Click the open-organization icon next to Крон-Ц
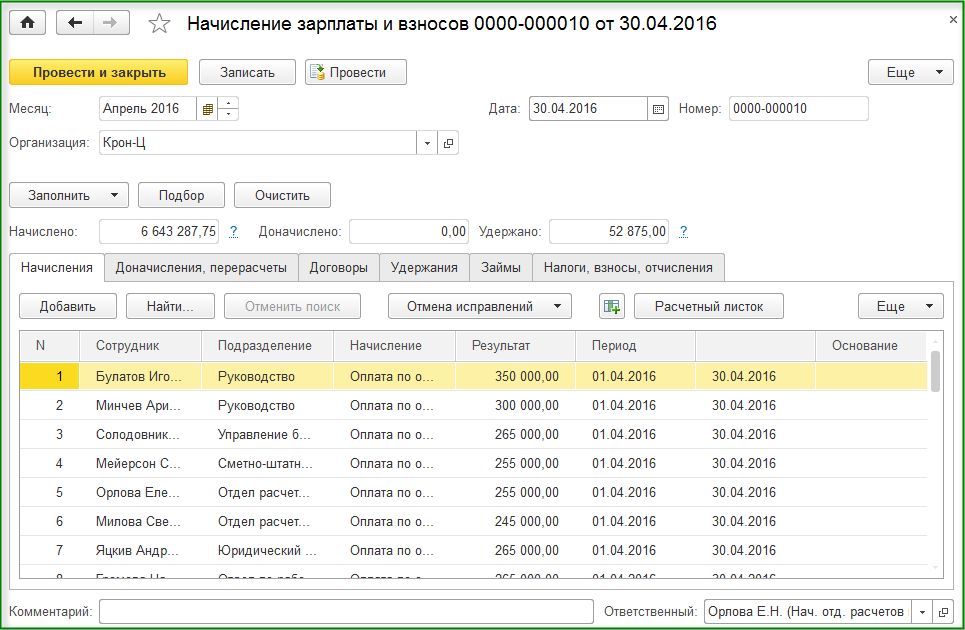This screenshot has height=630, width=965. [448, 143]
